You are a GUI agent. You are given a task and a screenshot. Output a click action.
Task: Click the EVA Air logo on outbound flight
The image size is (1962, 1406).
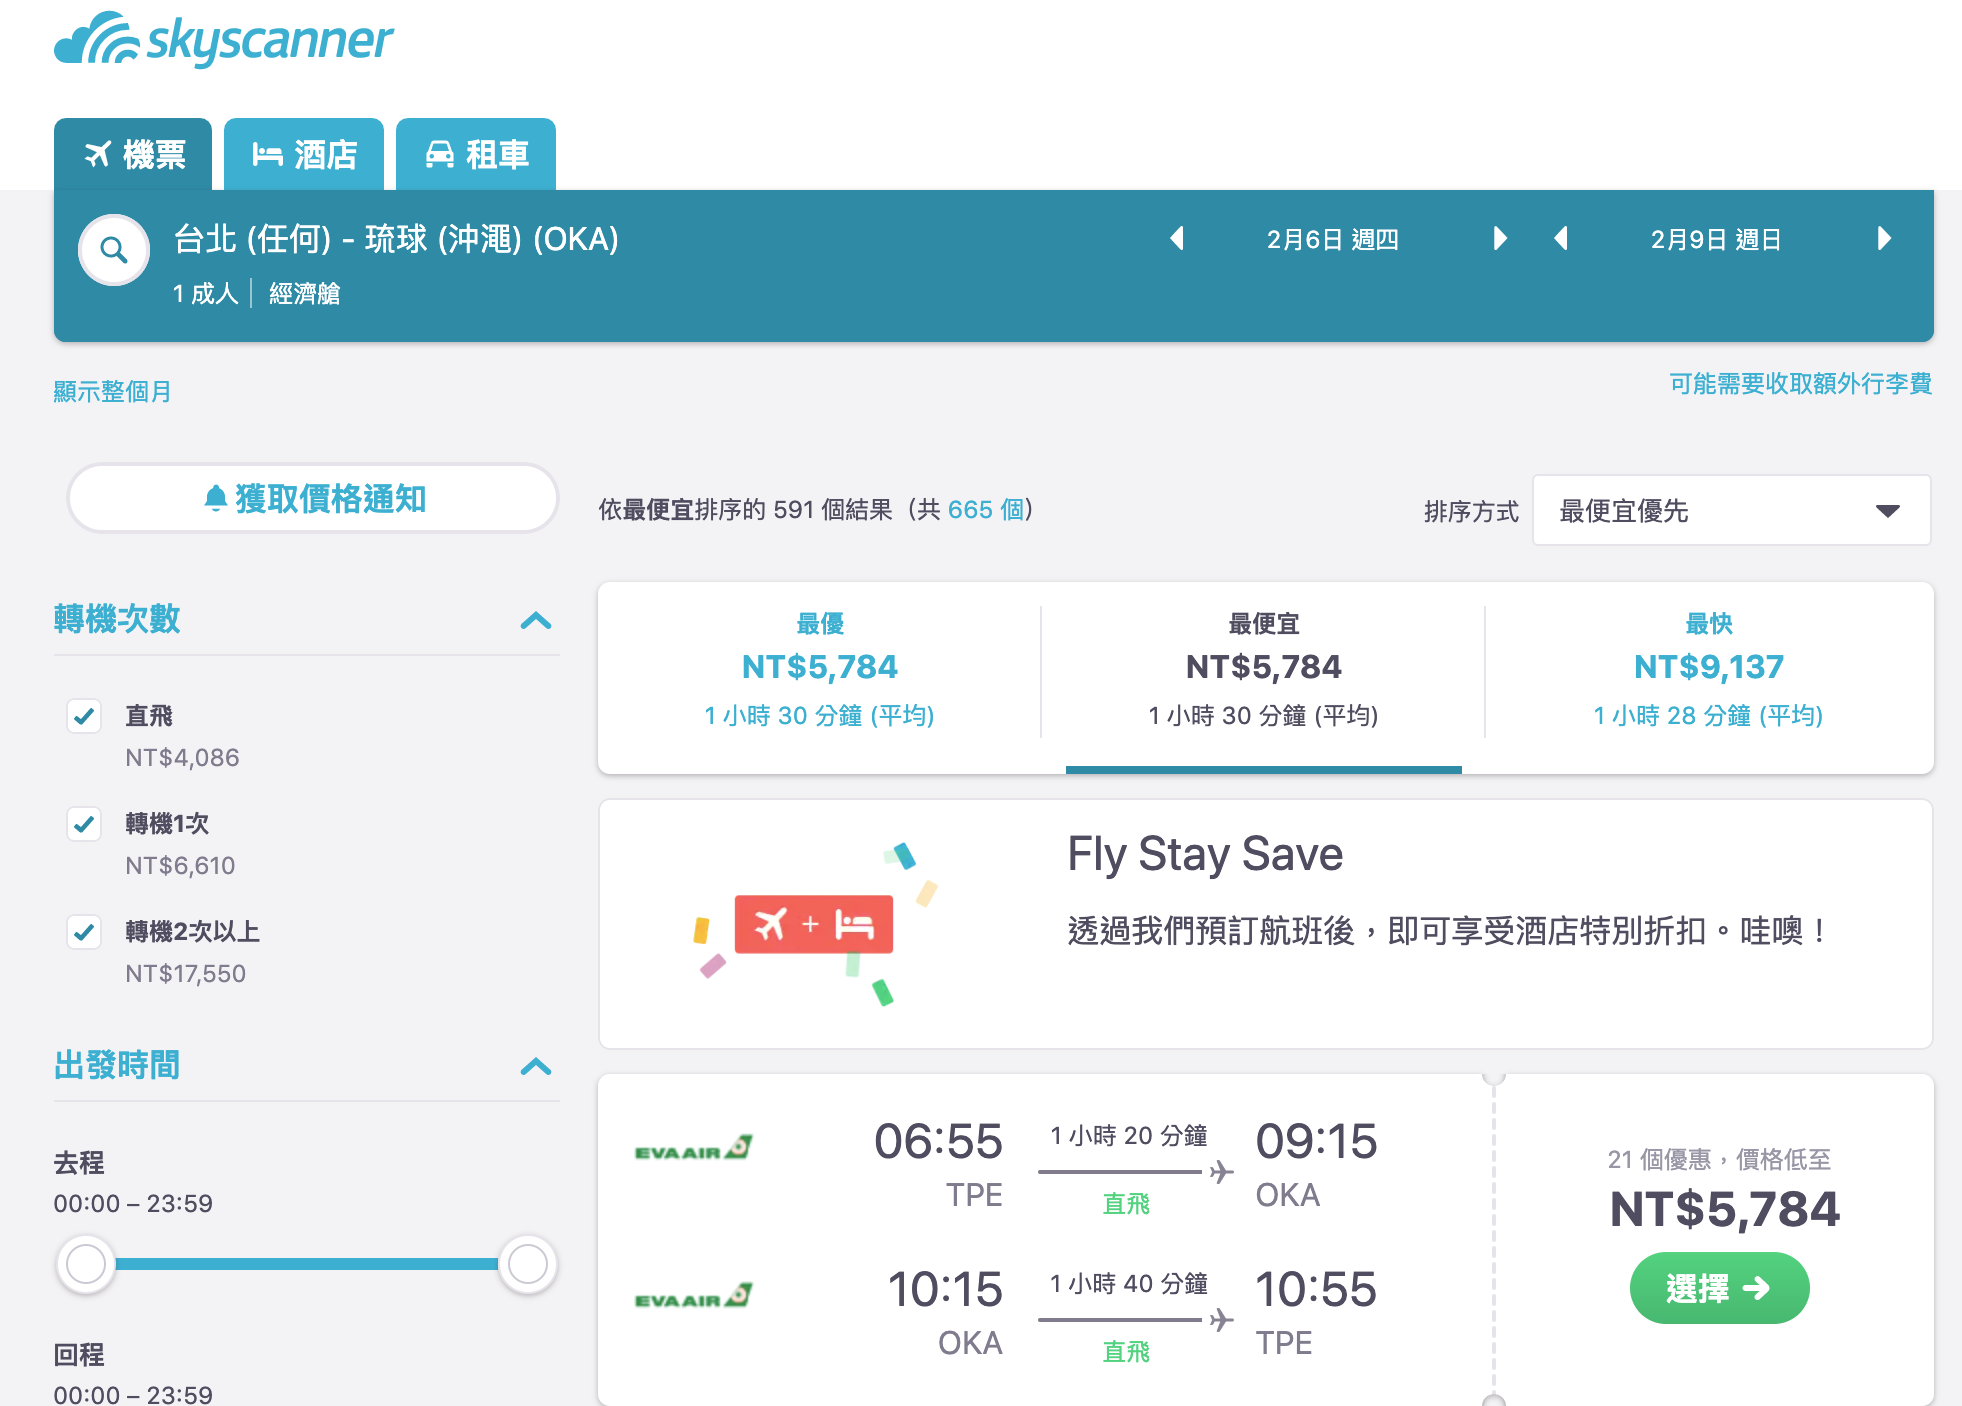coord(693,1149)
